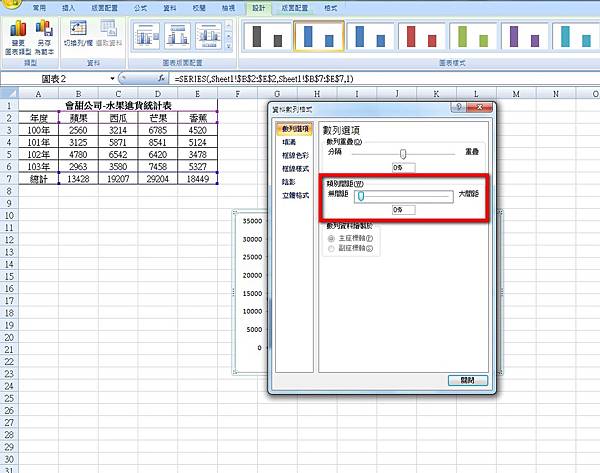Screen dimensions: 600x473
Task: Click cell with value 29204
Action: pyautogui.click(x=158, y=179)
